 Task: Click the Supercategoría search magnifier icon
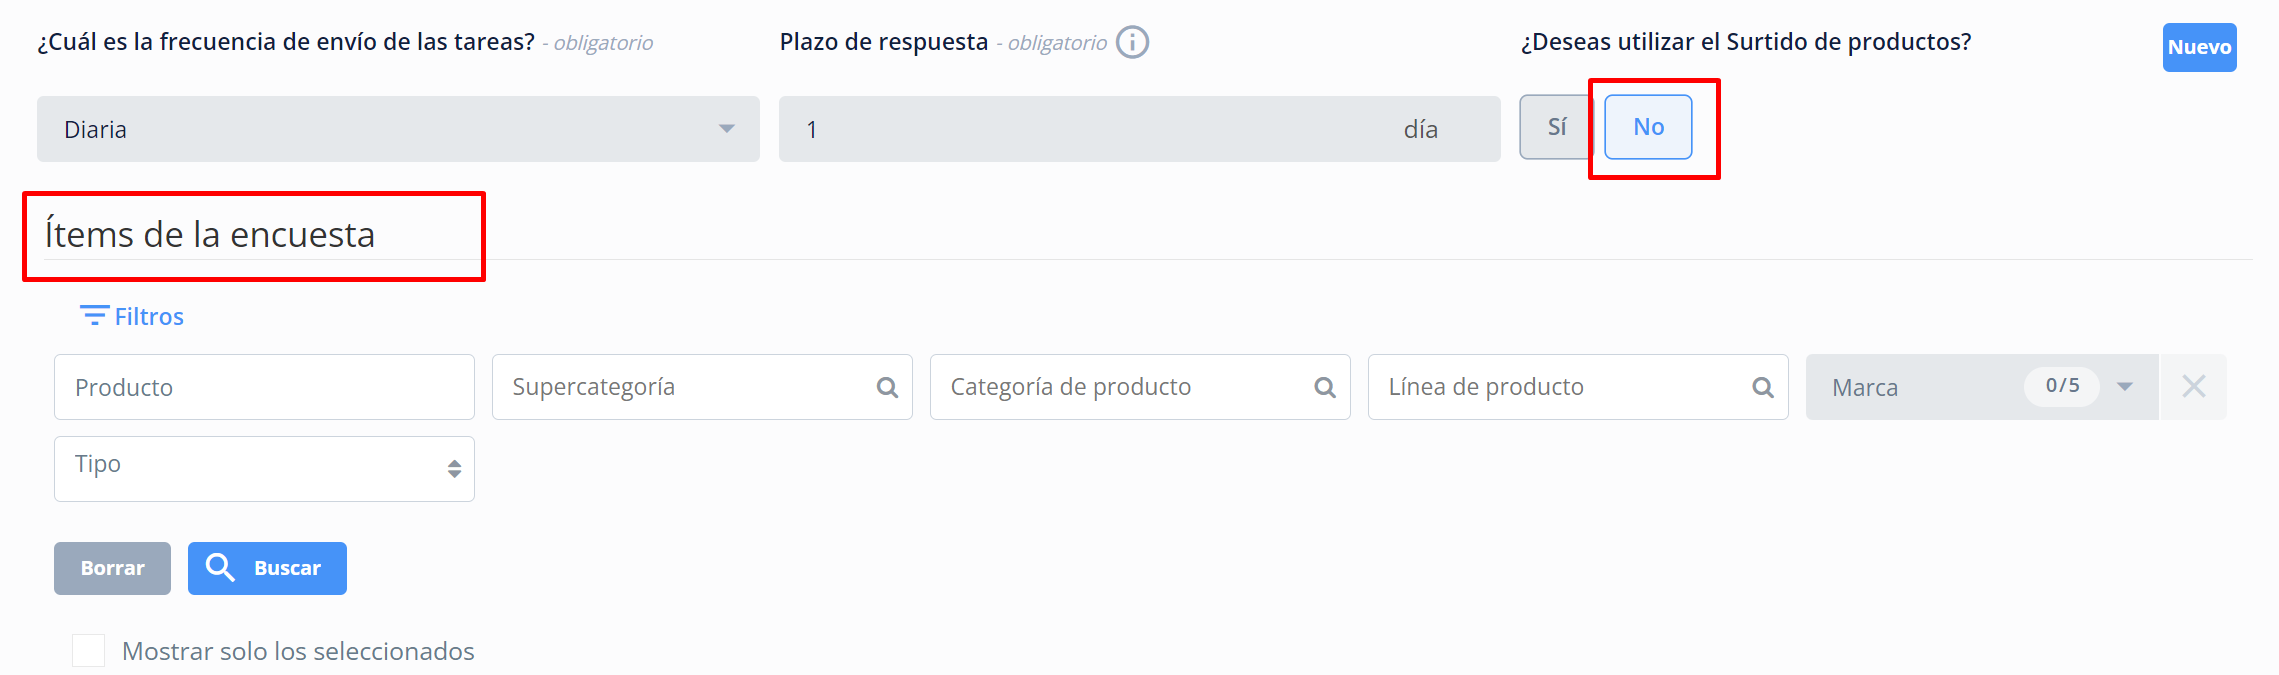(x=887, y=387)
